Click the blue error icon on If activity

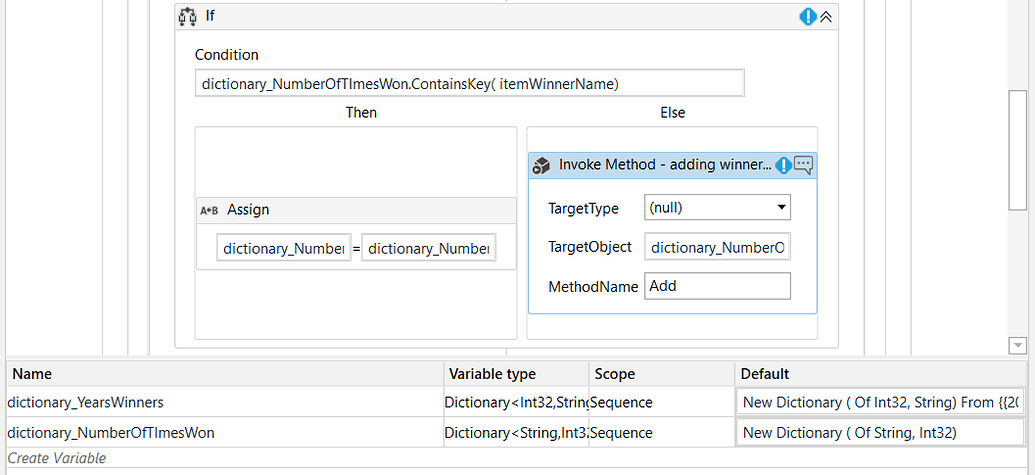tap(808, 17)
